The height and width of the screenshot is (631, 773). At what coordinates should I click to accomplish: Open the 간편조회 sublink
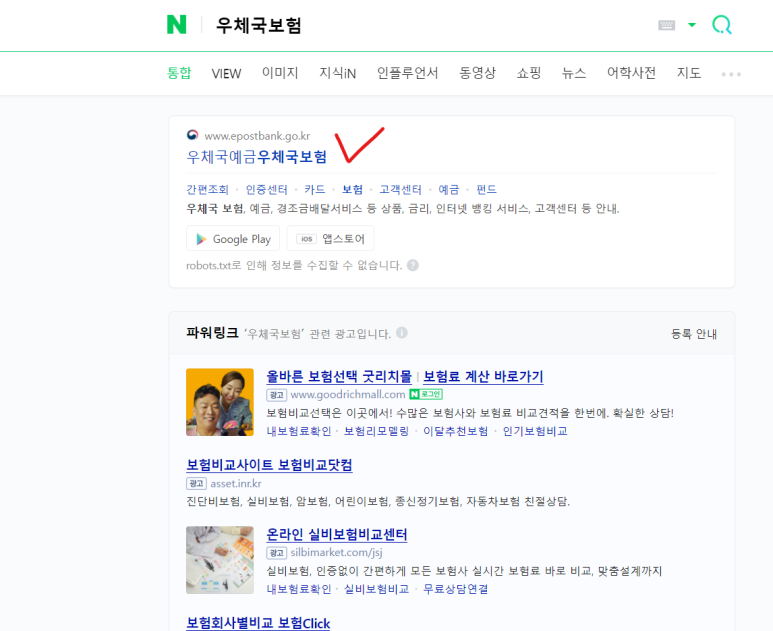point(208,189)
